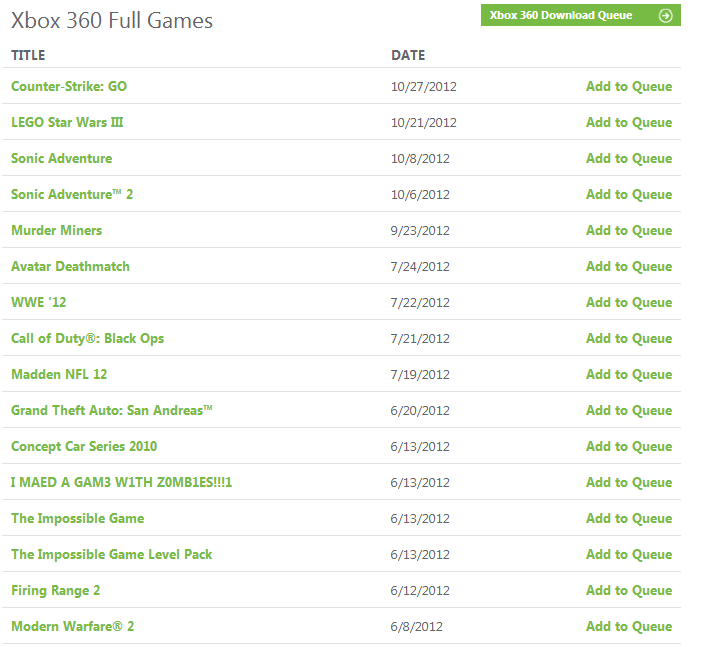Image resolution: width=709 pixels, height=647 pixels.
Task: Add Counter-Strike: GO to the queue
Action: [x=629, y=86]
